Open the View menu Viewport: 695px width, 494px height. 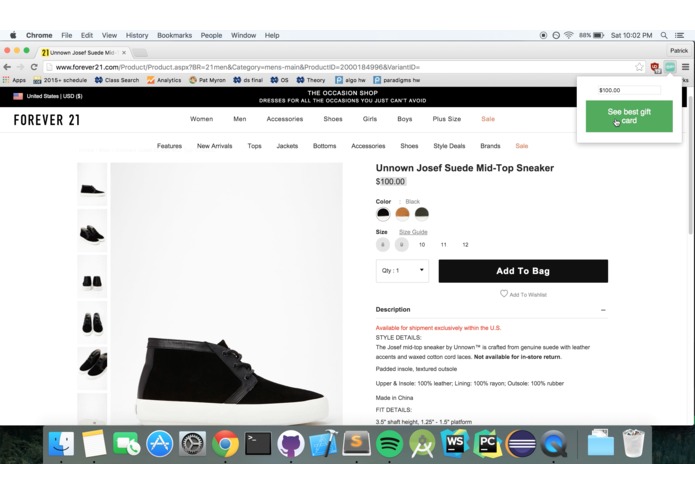pos(109,35)
